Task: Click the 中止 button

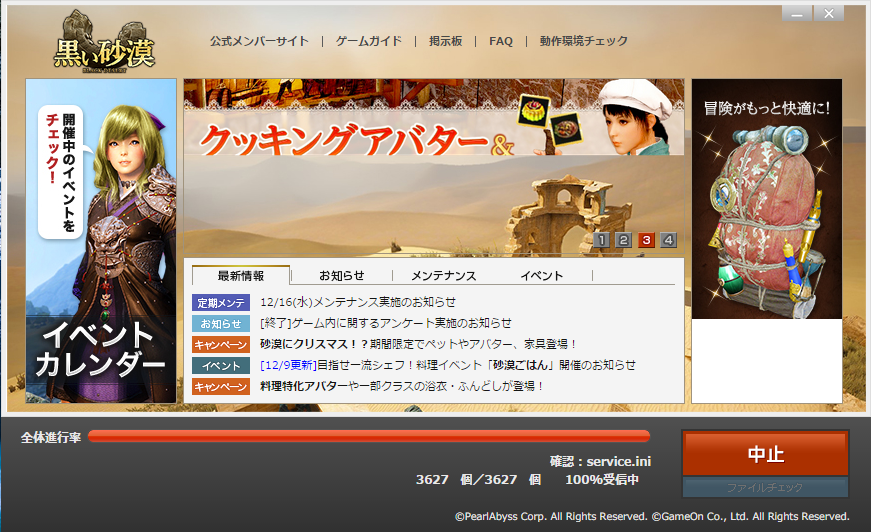Action: click(765, 453)
